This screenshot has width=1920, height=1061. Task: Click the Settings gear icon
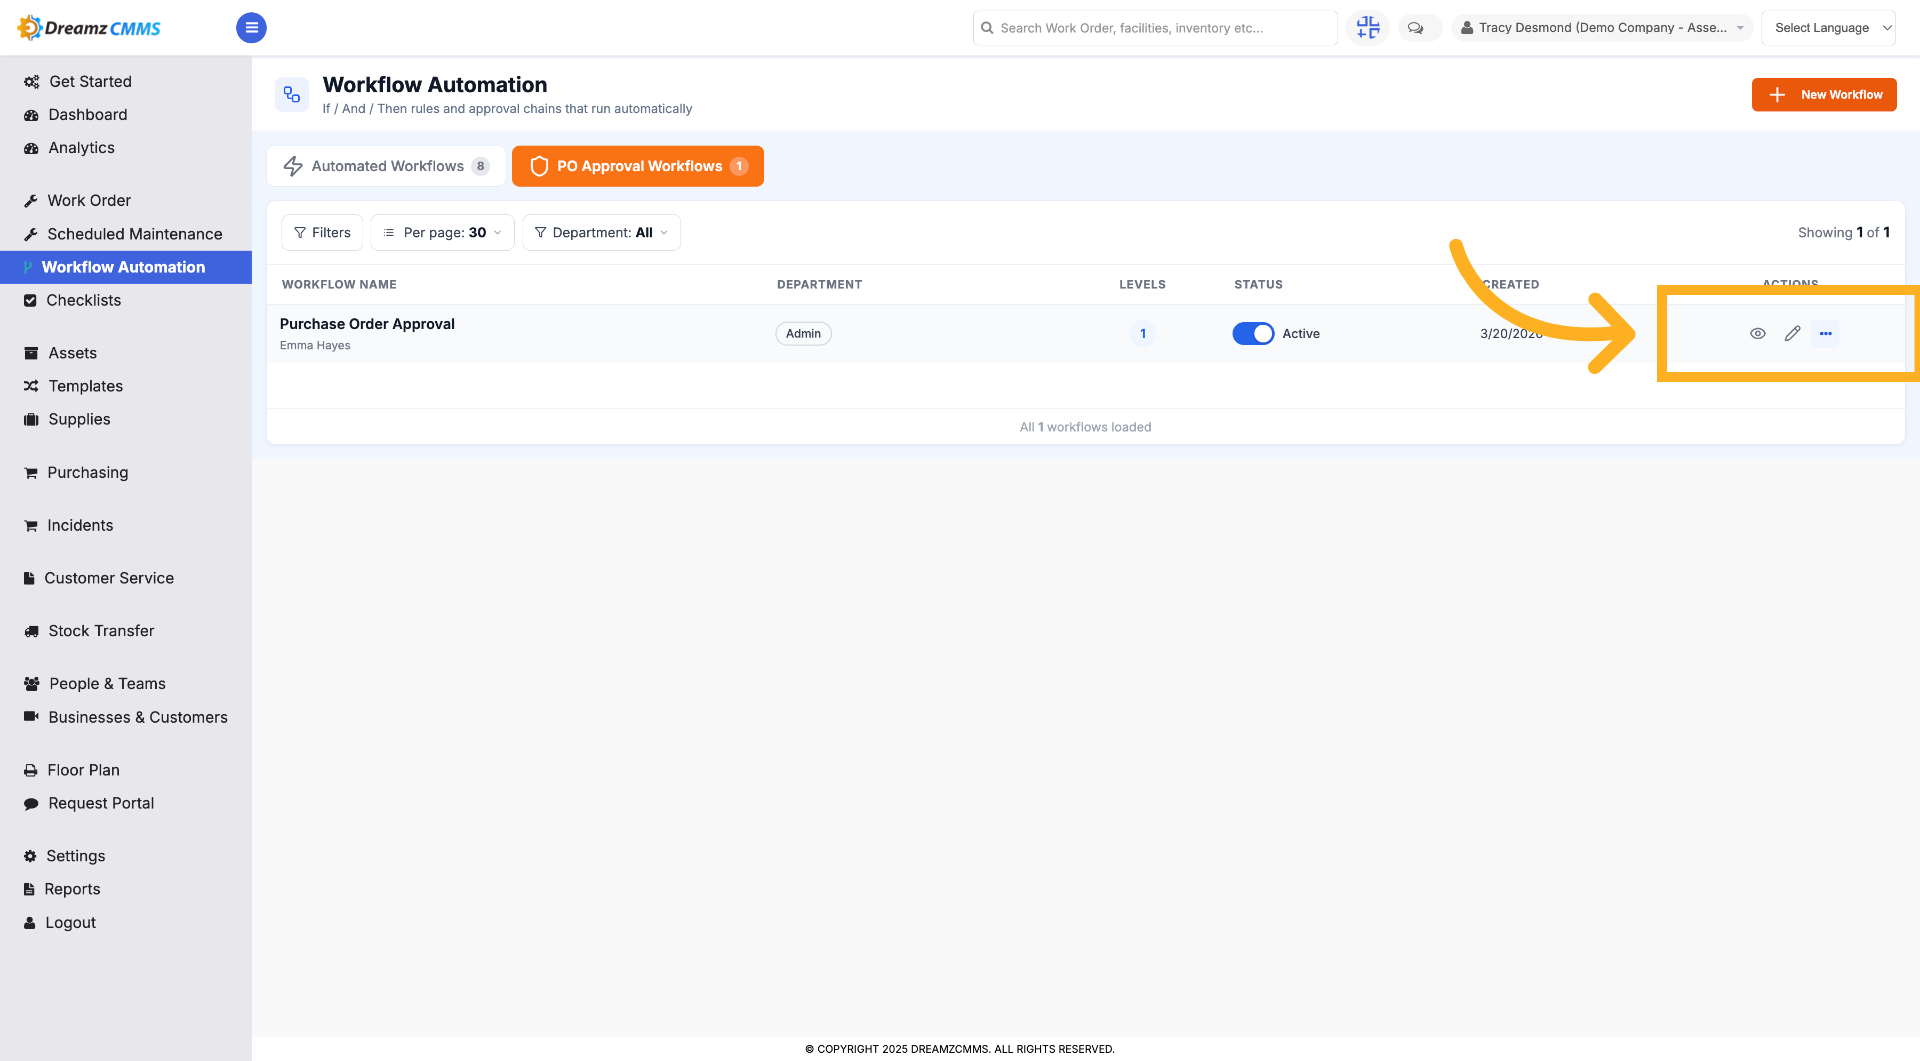tap(30, 856)
